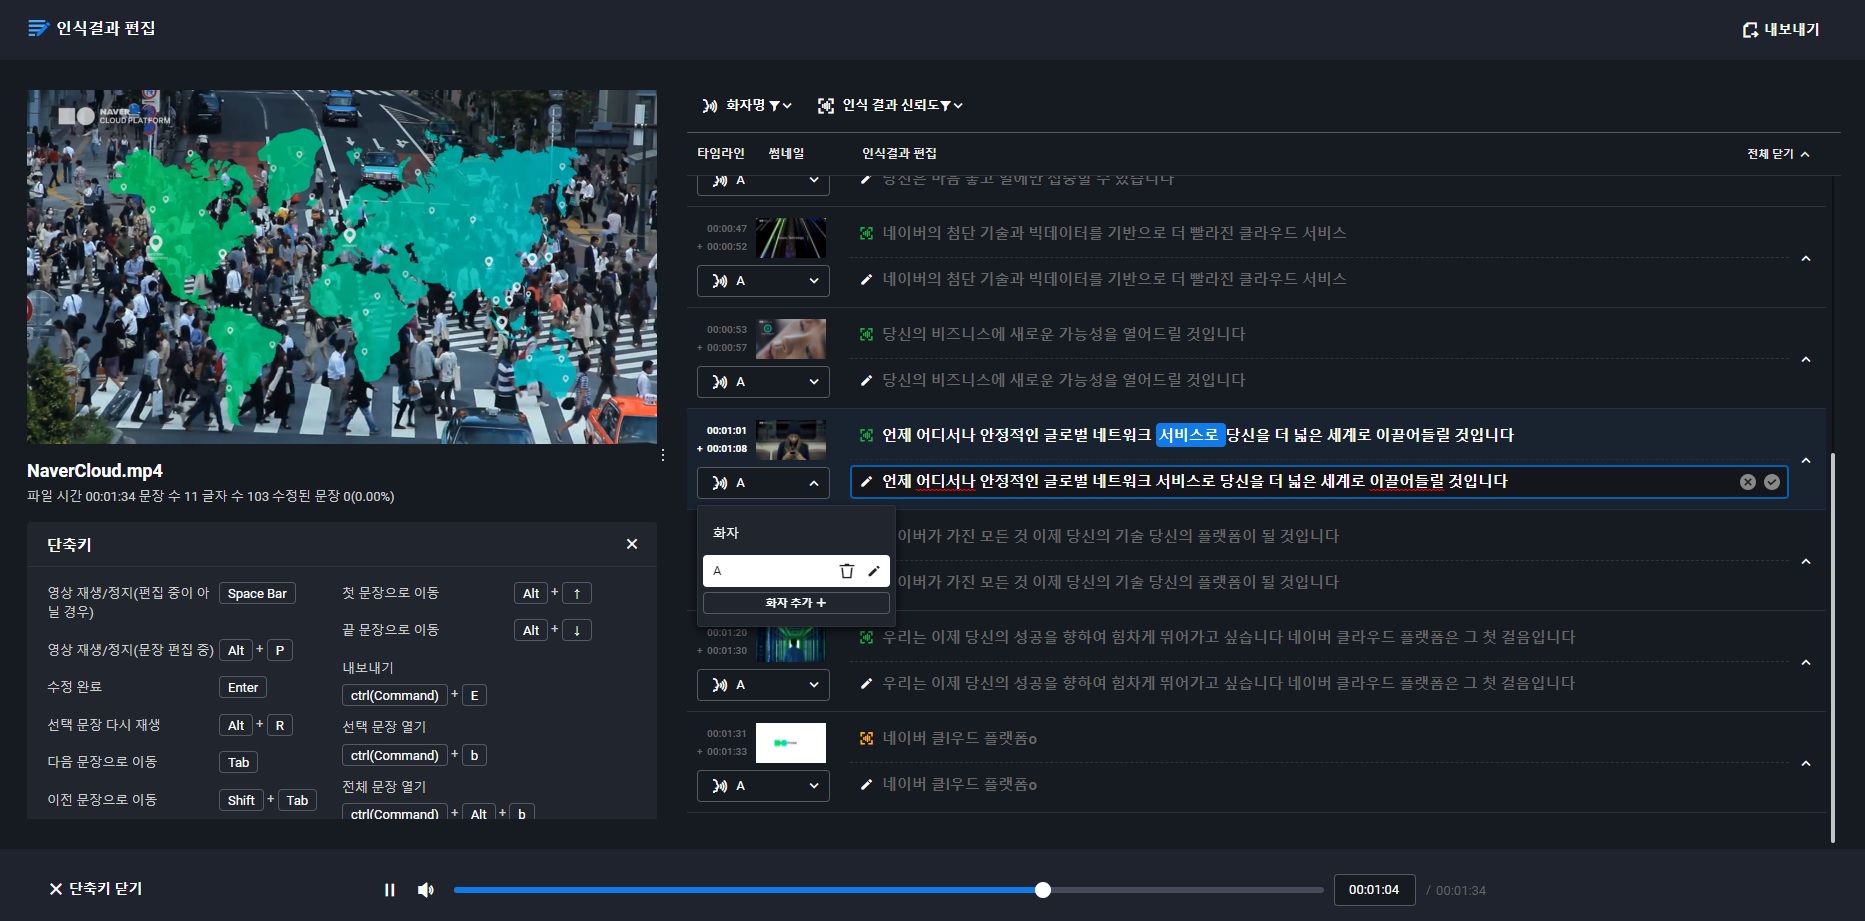This screenshot has height=921, width=1865.
Task: Click the 썸네일 column header
Action: pos(786,153)
